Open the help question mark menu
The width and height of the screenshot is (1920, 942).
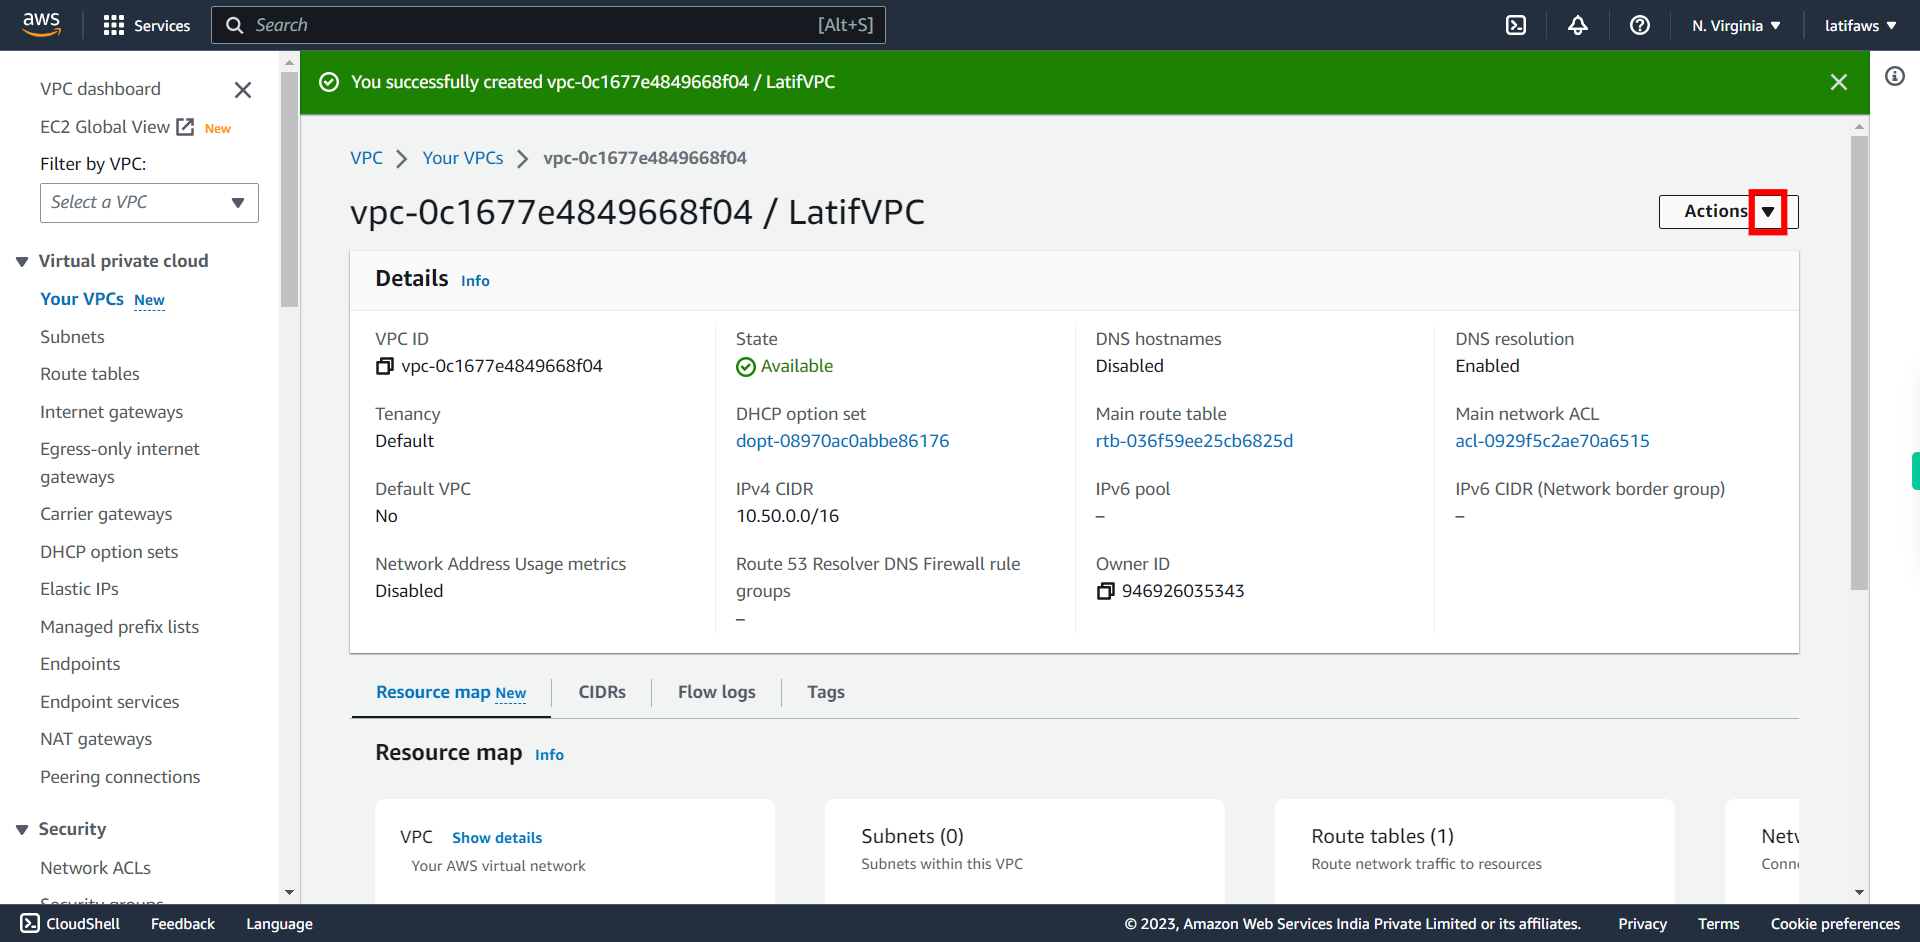pos(1640,25)
